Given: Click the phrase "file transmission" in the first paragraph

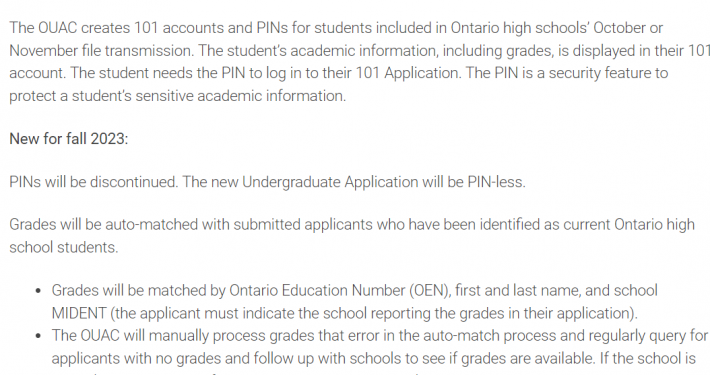Looking at the screenshot, I should pyautogui.click(x=138, y=51).
